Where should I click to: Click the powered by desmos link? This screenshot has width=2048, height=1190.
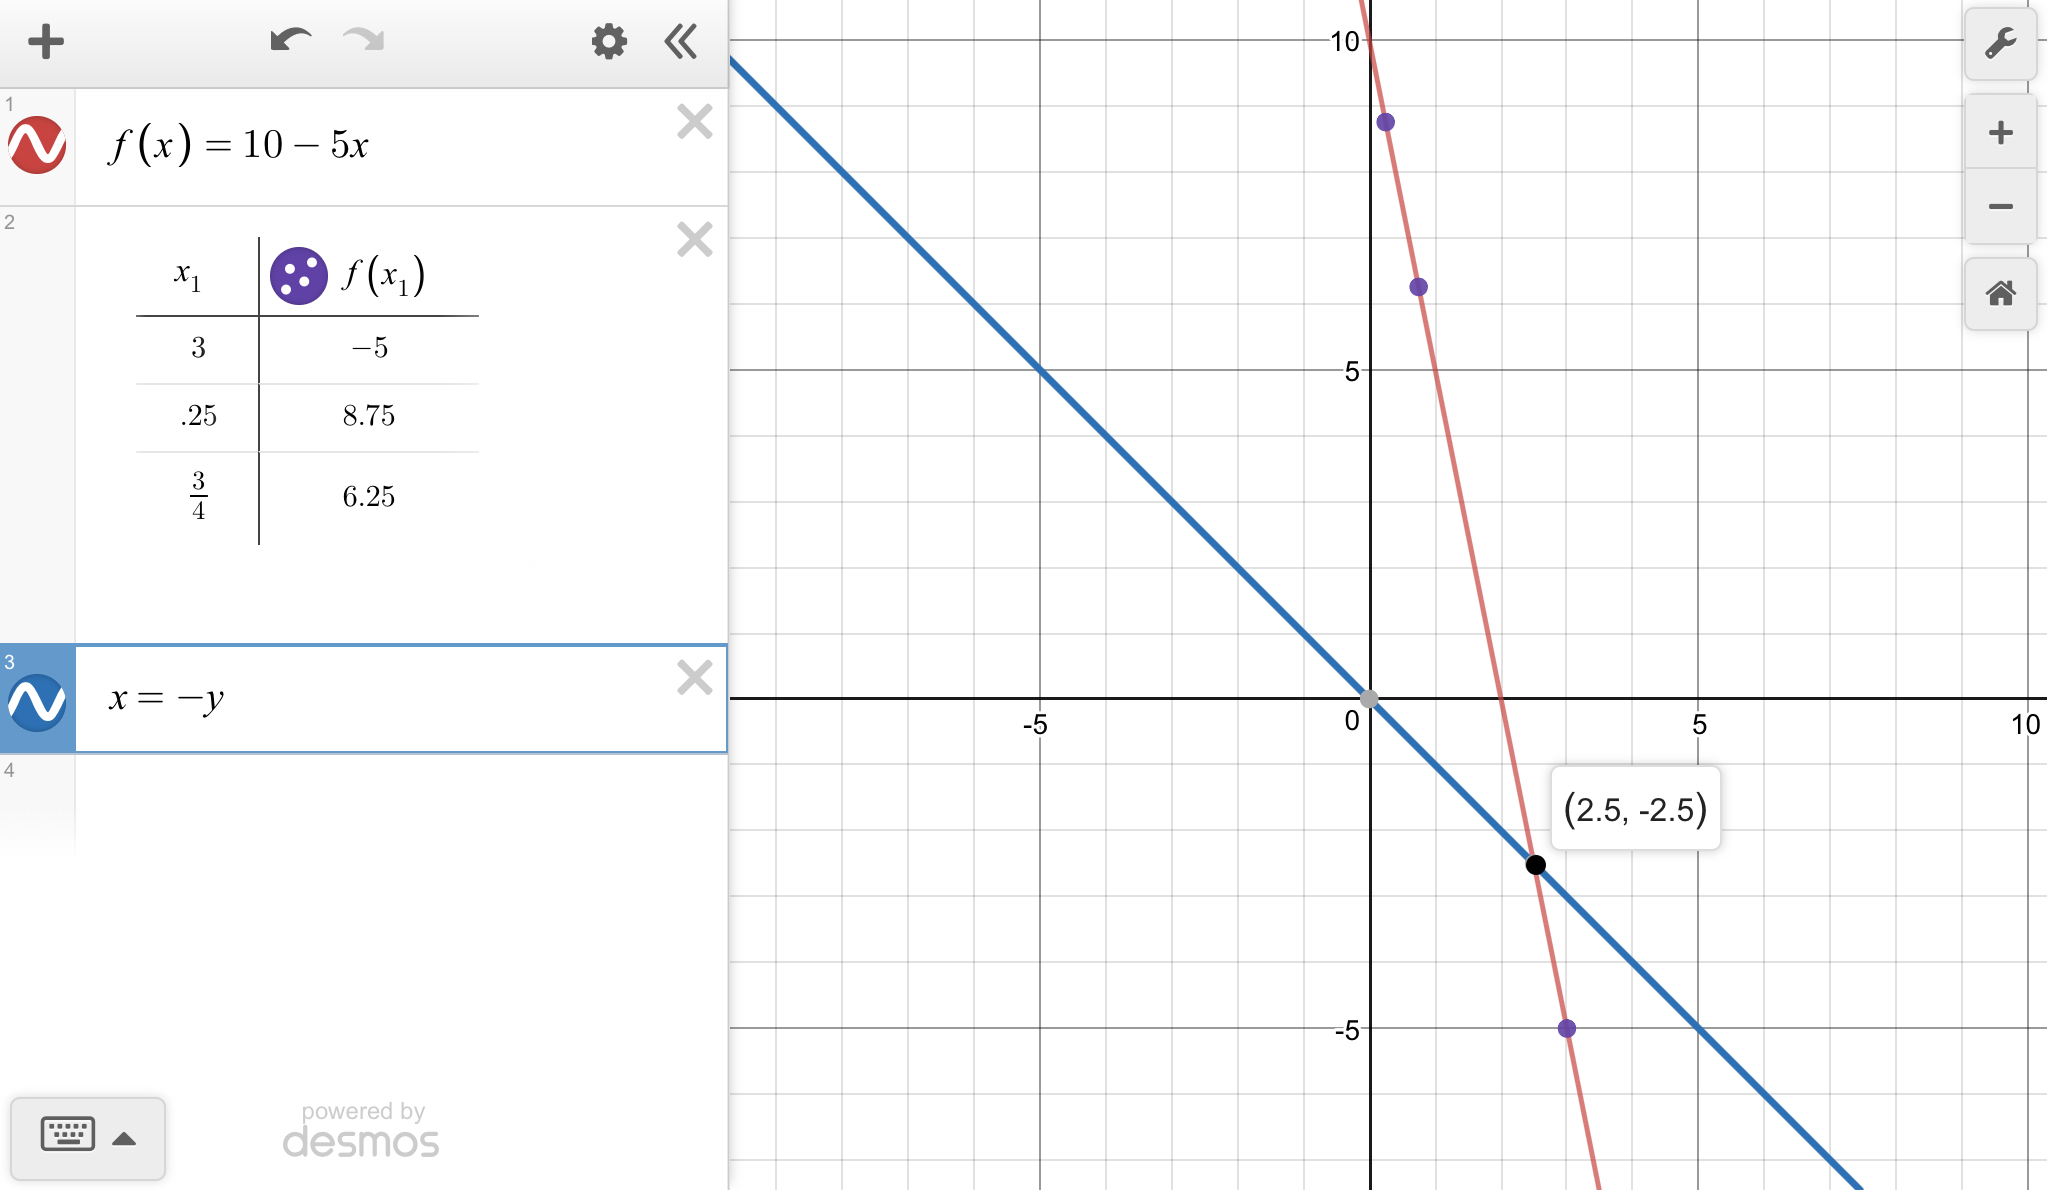[x=361, y=1130]
